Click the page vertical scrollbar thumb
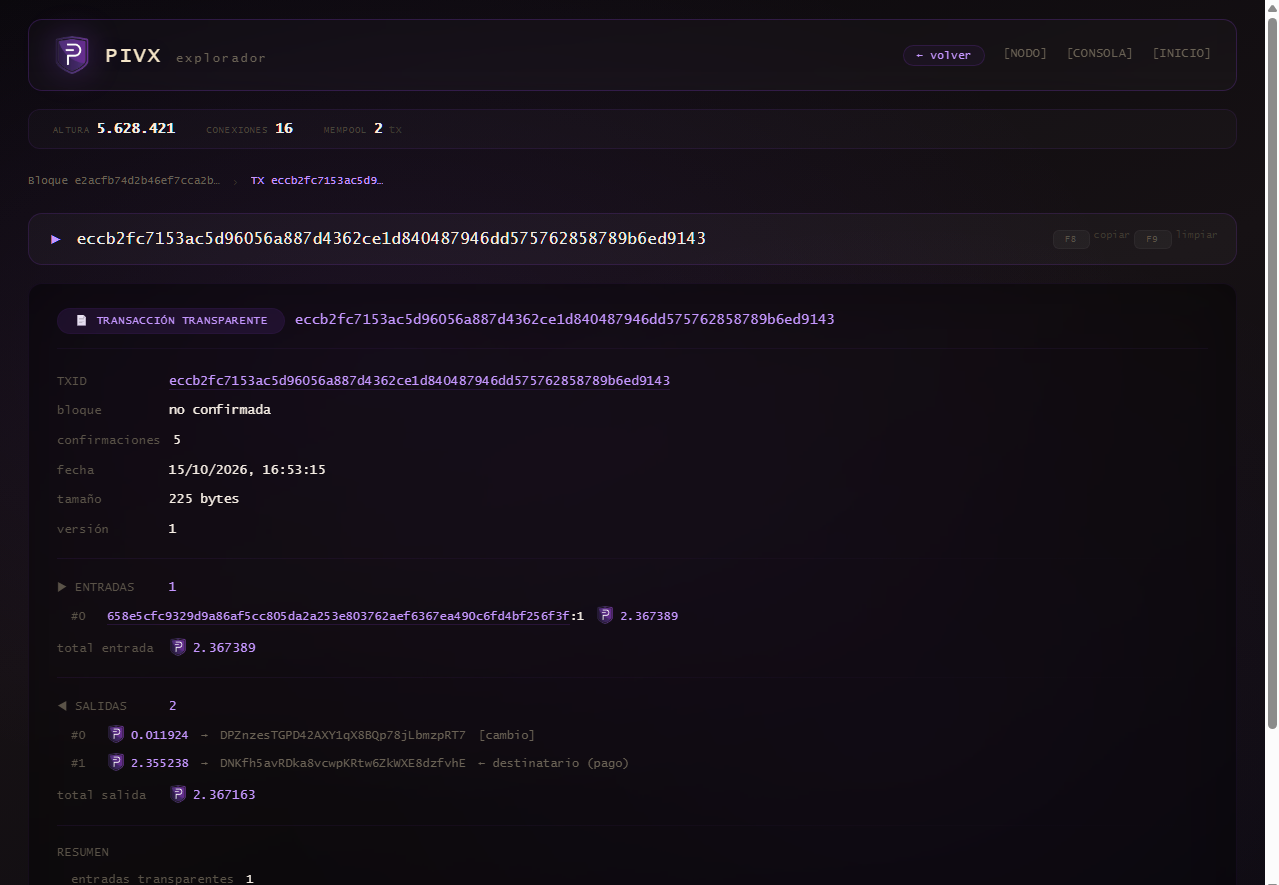Viewport: 1279px width, 885px height. [x=1272, y=372]
